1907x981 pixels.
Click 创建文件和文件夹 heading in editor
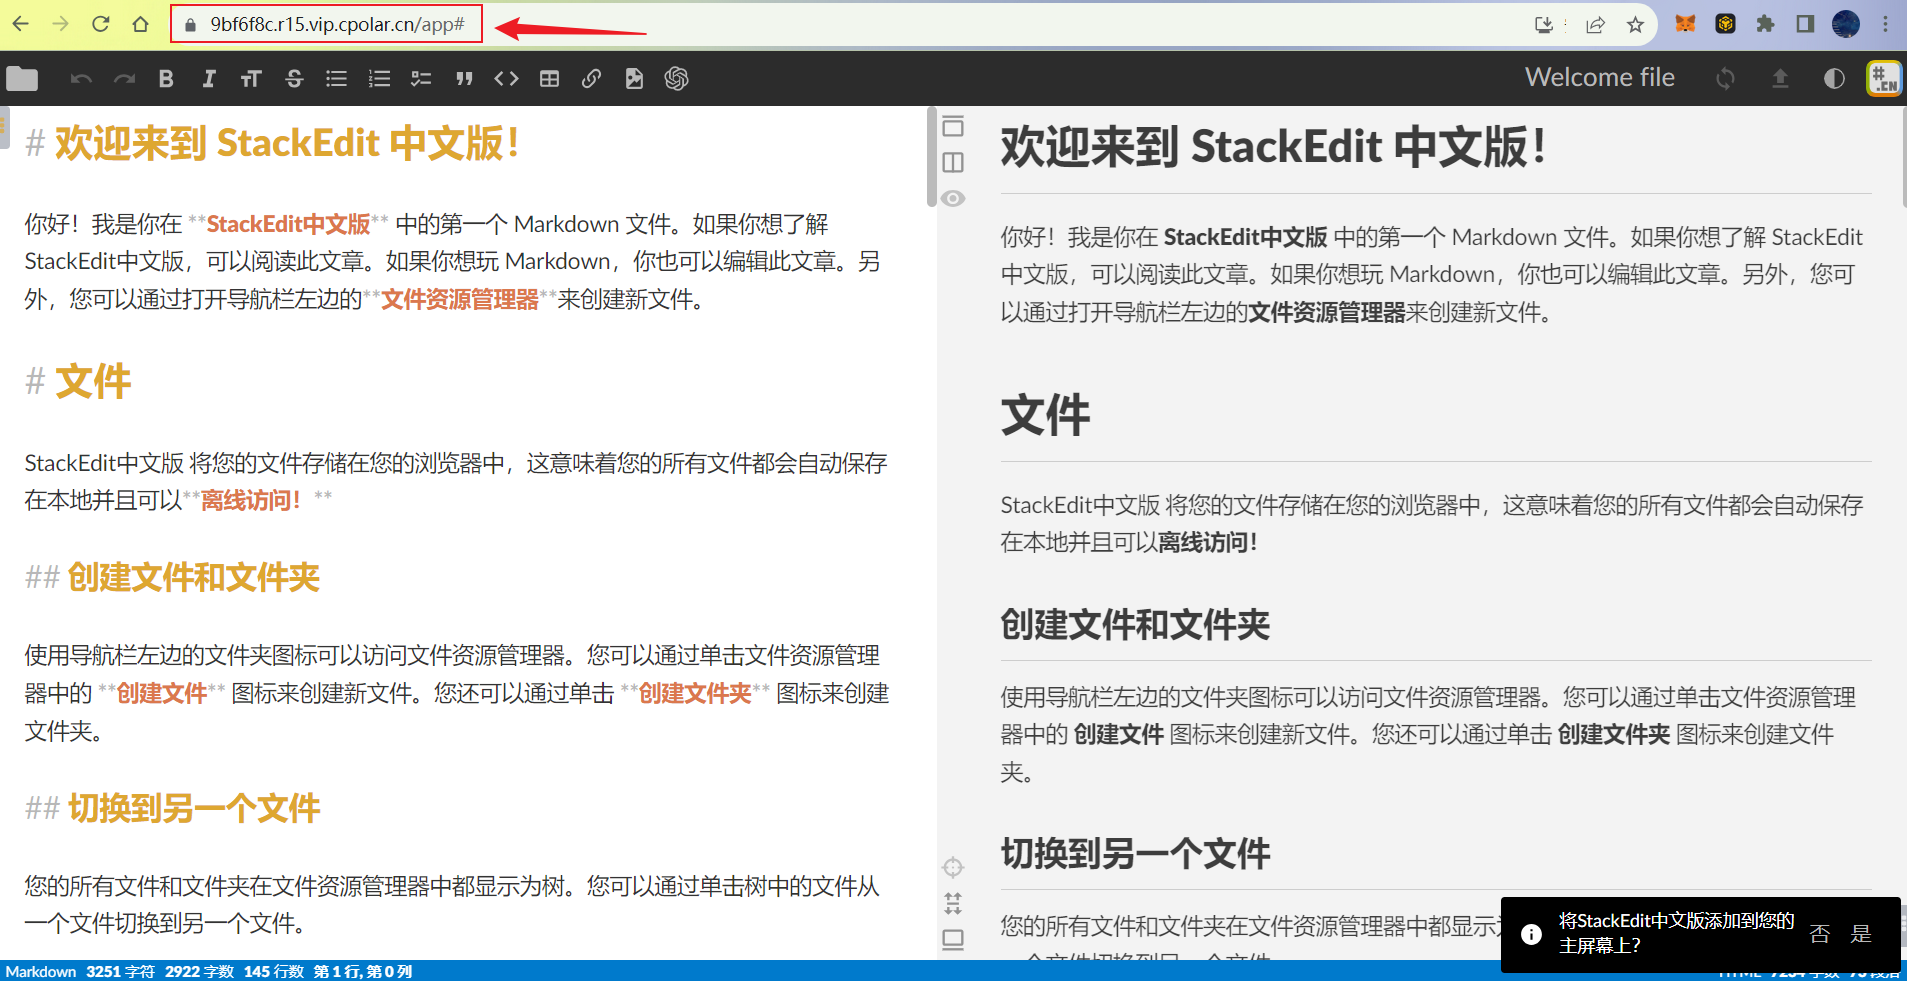(193, 577)
